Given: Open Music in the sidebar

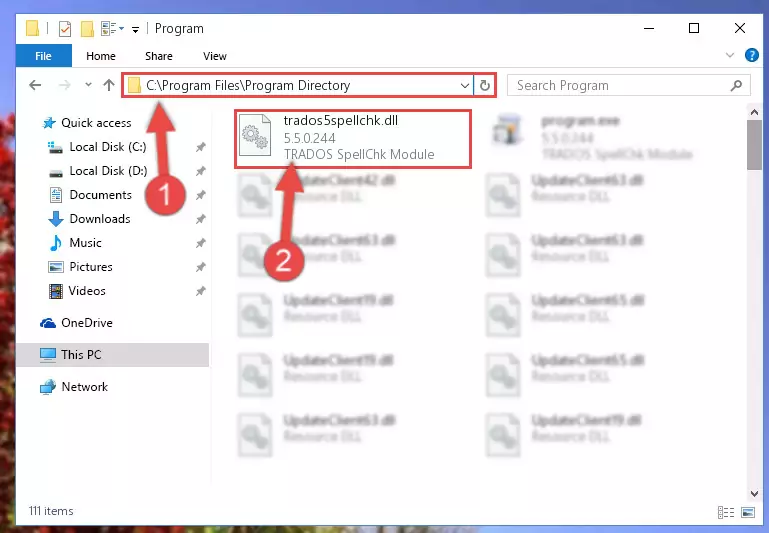Looking at the screenshot, I should click(76, 243).
